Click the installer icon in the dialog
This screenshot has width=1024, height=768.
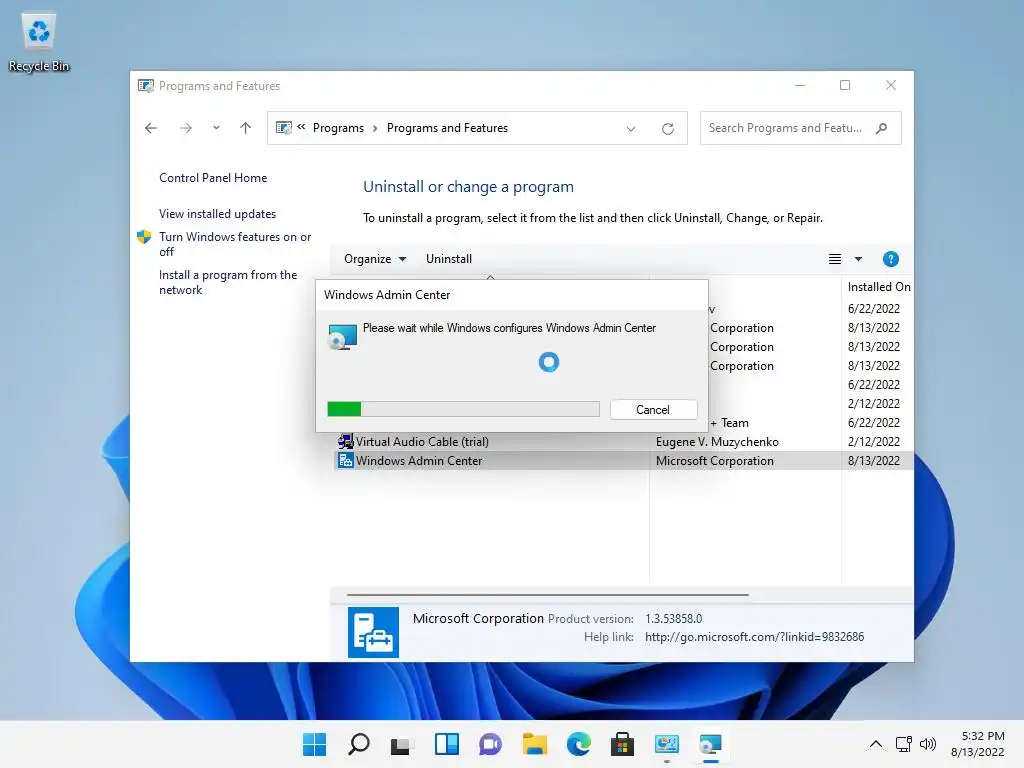tap(342, 337)
